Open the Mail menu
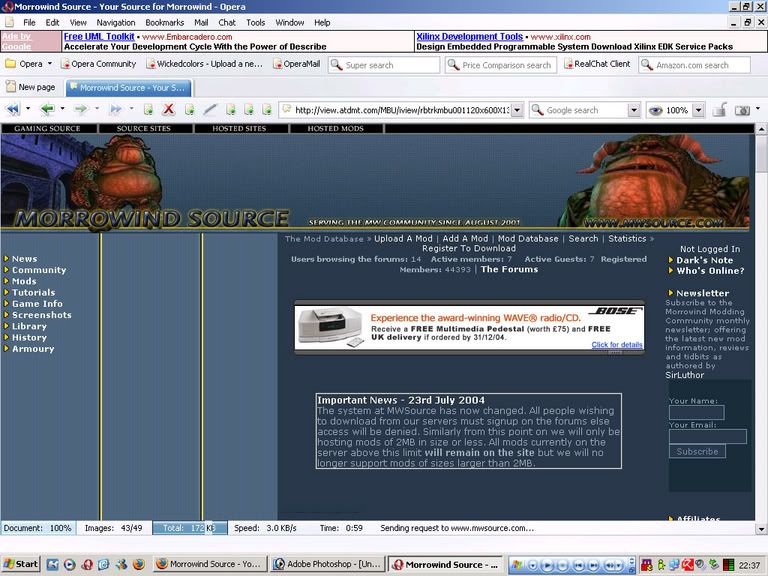Image resolution: width=768 pixels, height=576 pixels. pos(201,23)
